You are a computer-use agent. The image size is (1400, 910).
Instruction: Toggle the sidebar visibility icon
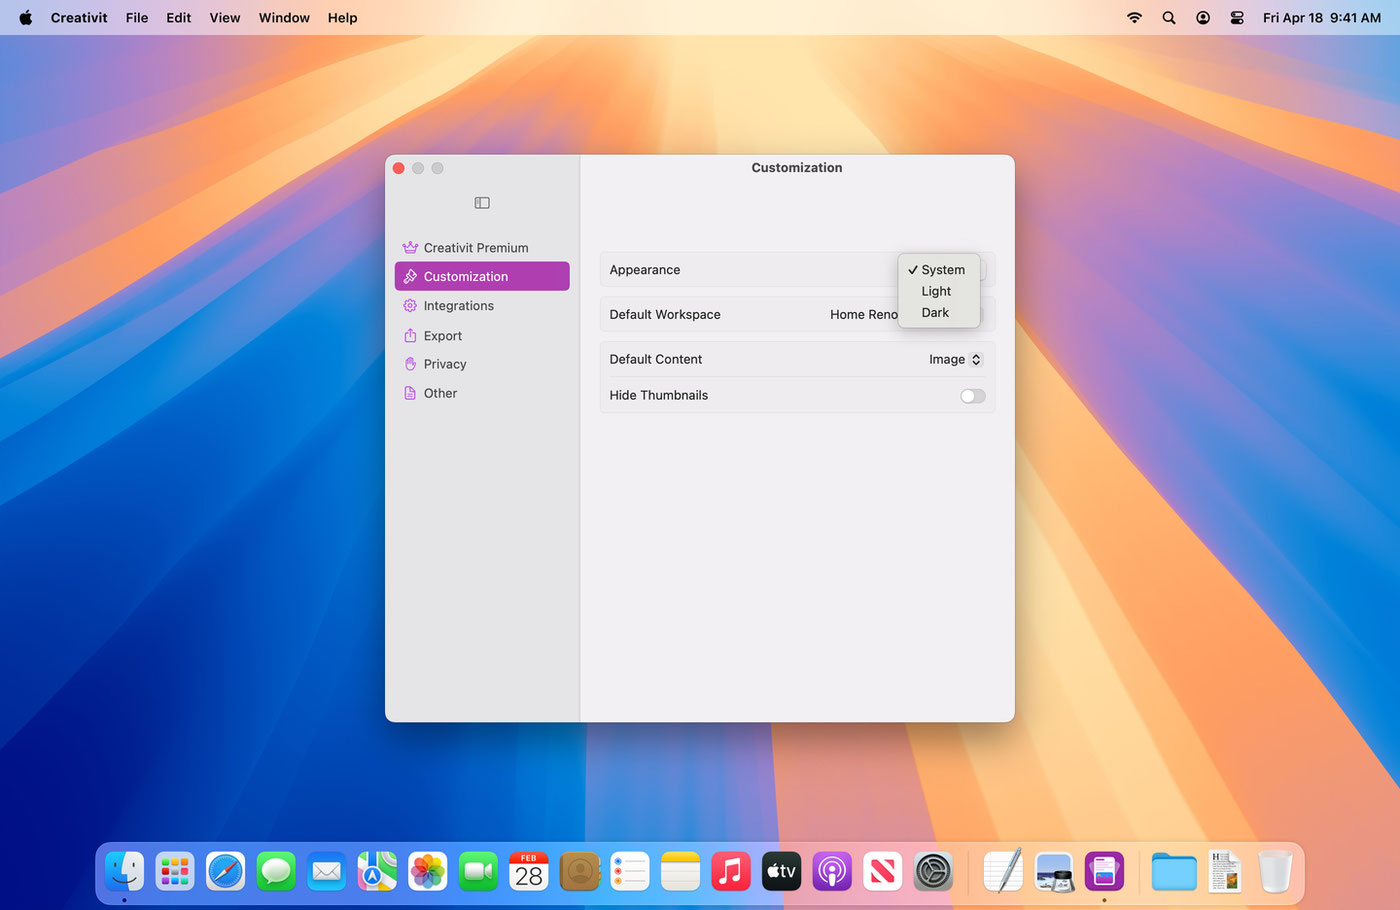(x=482, y=203)
